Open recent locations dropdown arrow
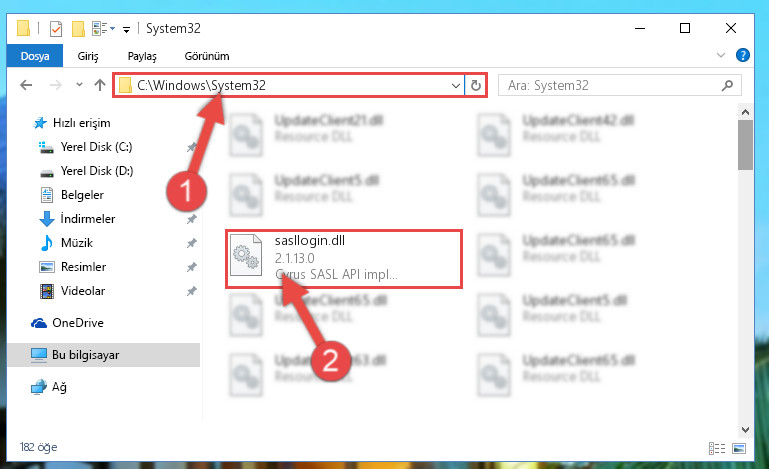The image size is (769, 469). click(x=79, y=85)
